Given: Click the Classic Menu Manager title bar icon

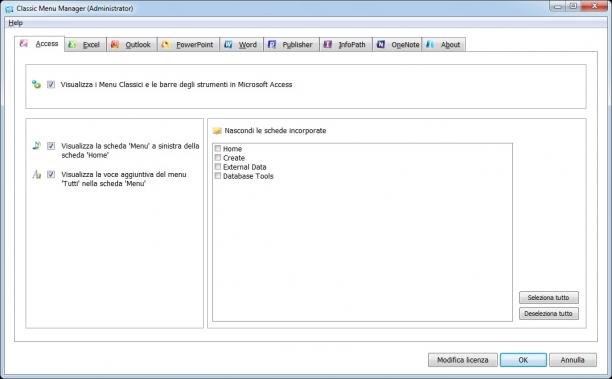Looking at the screenshot, I should click(9, 8).
